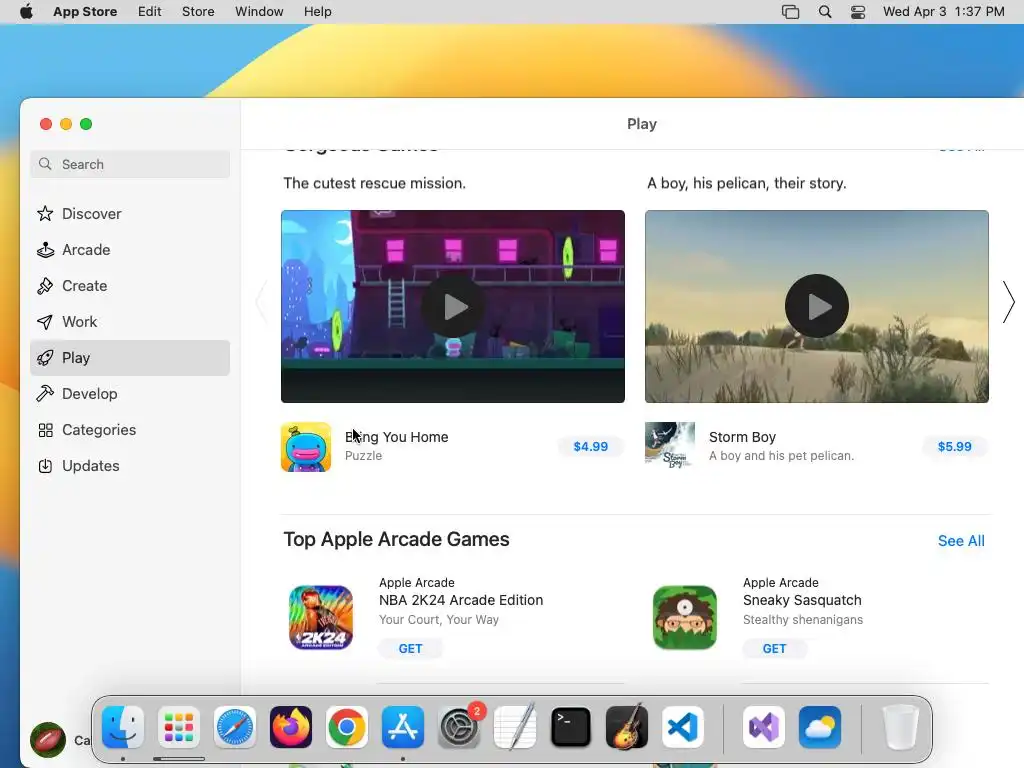Select the Play rocket icon

pyautogui.click(x=45, y=358)
